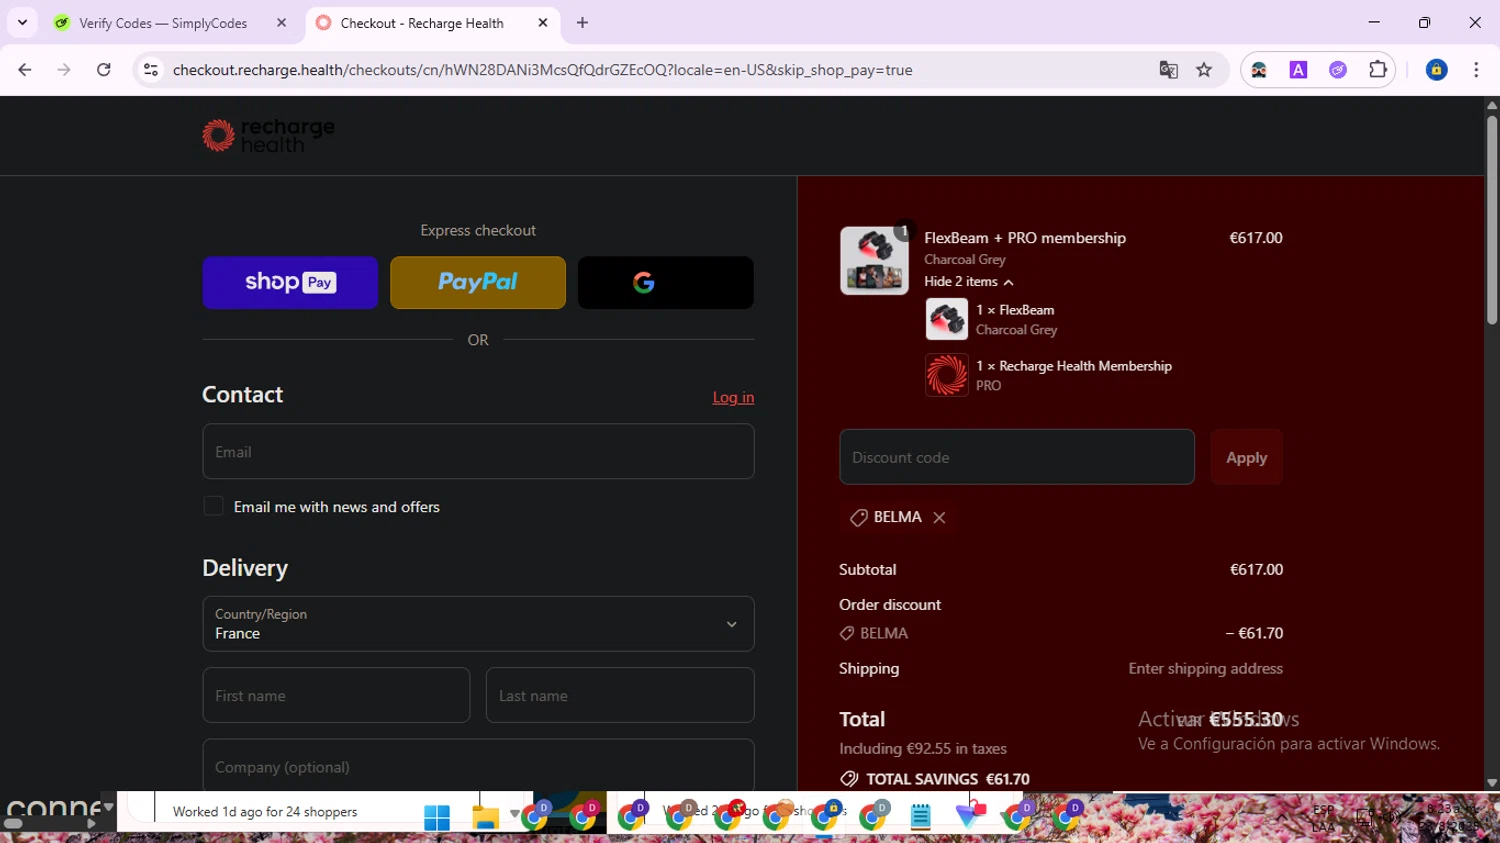This screenshot has height=843, width=1500.
Task: Open the masked-face extension icon
Action: pyautogui.click(x=1259, y=70)
